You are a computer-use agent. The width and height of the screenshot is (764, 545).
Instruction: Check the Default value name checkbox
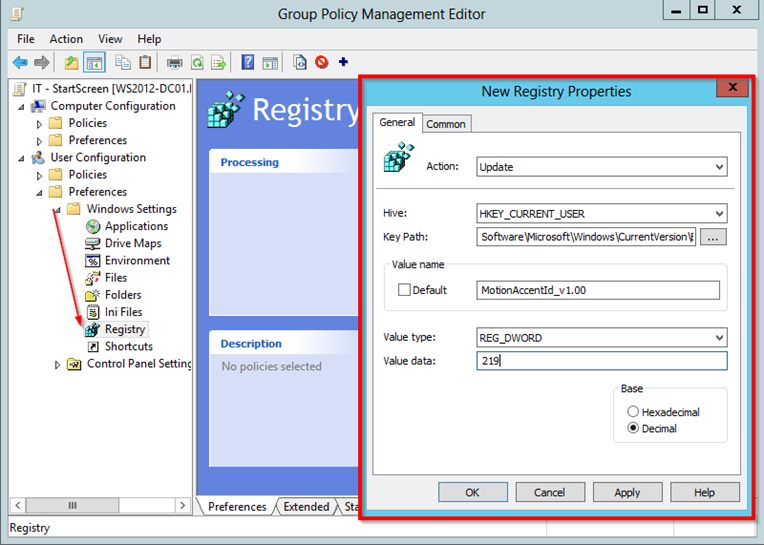[x=404, y=290]
